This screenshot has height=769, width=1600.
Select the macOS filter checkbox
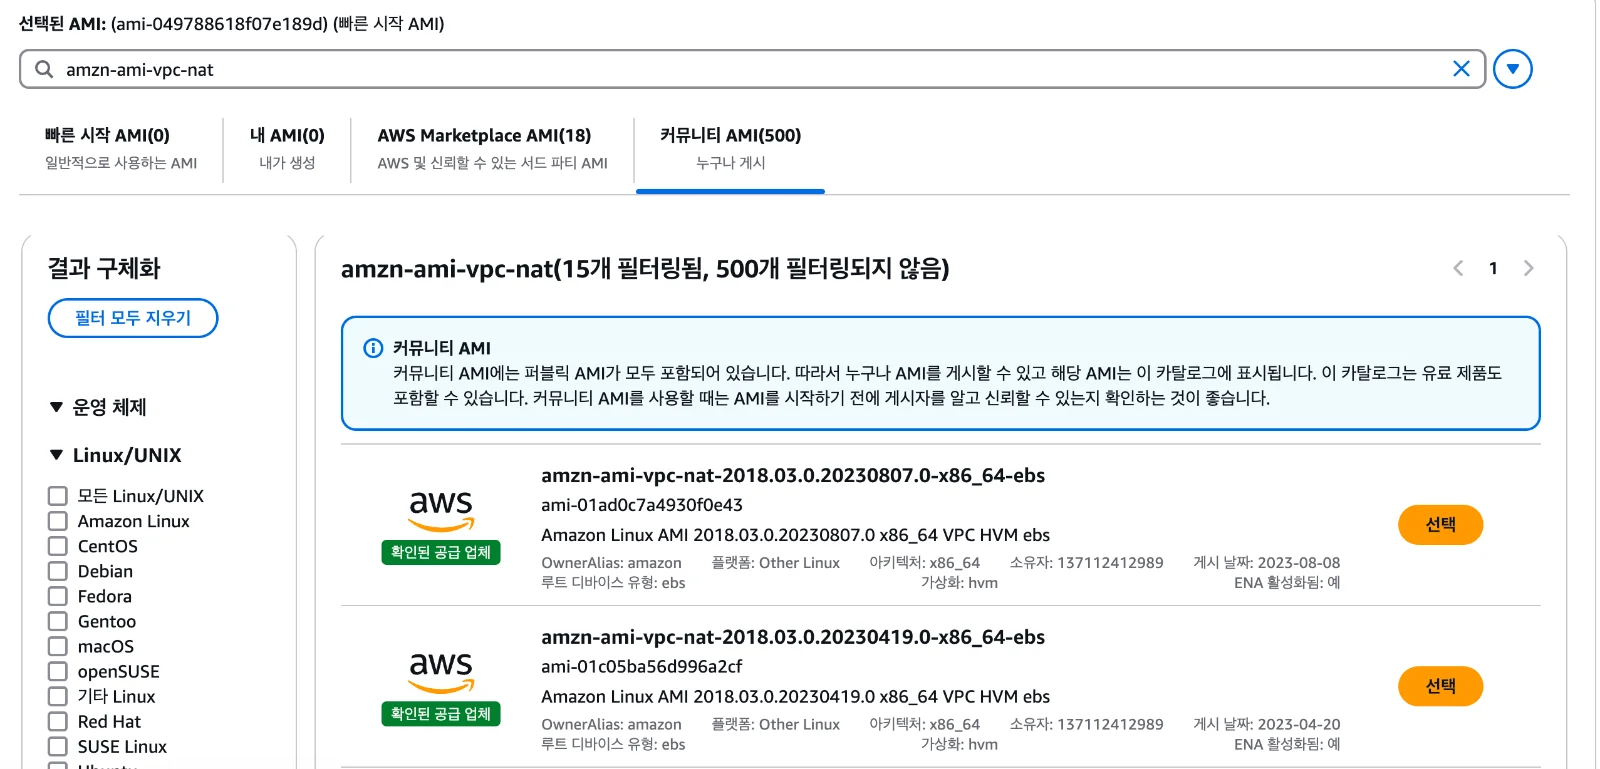coord(58,646)
